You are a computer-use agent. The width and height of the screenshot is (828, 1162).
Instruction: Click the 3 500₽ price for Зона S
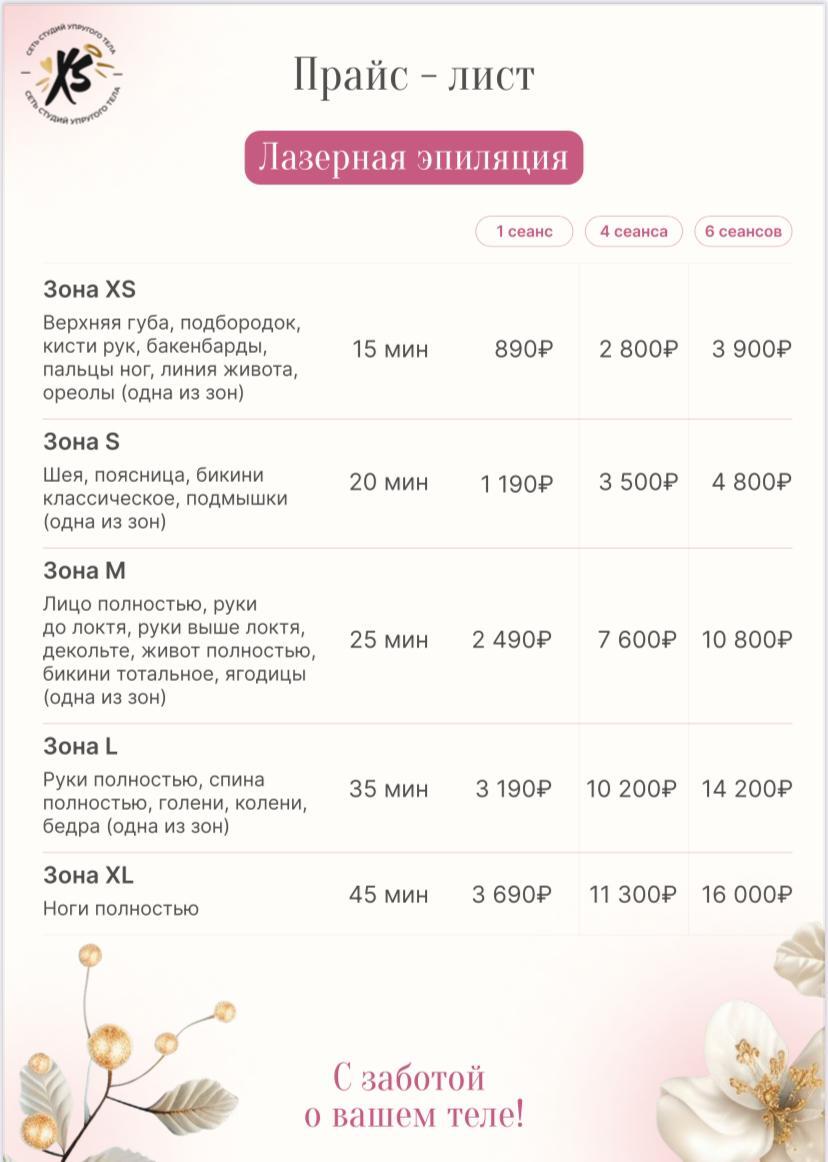(x=638, y=482)
